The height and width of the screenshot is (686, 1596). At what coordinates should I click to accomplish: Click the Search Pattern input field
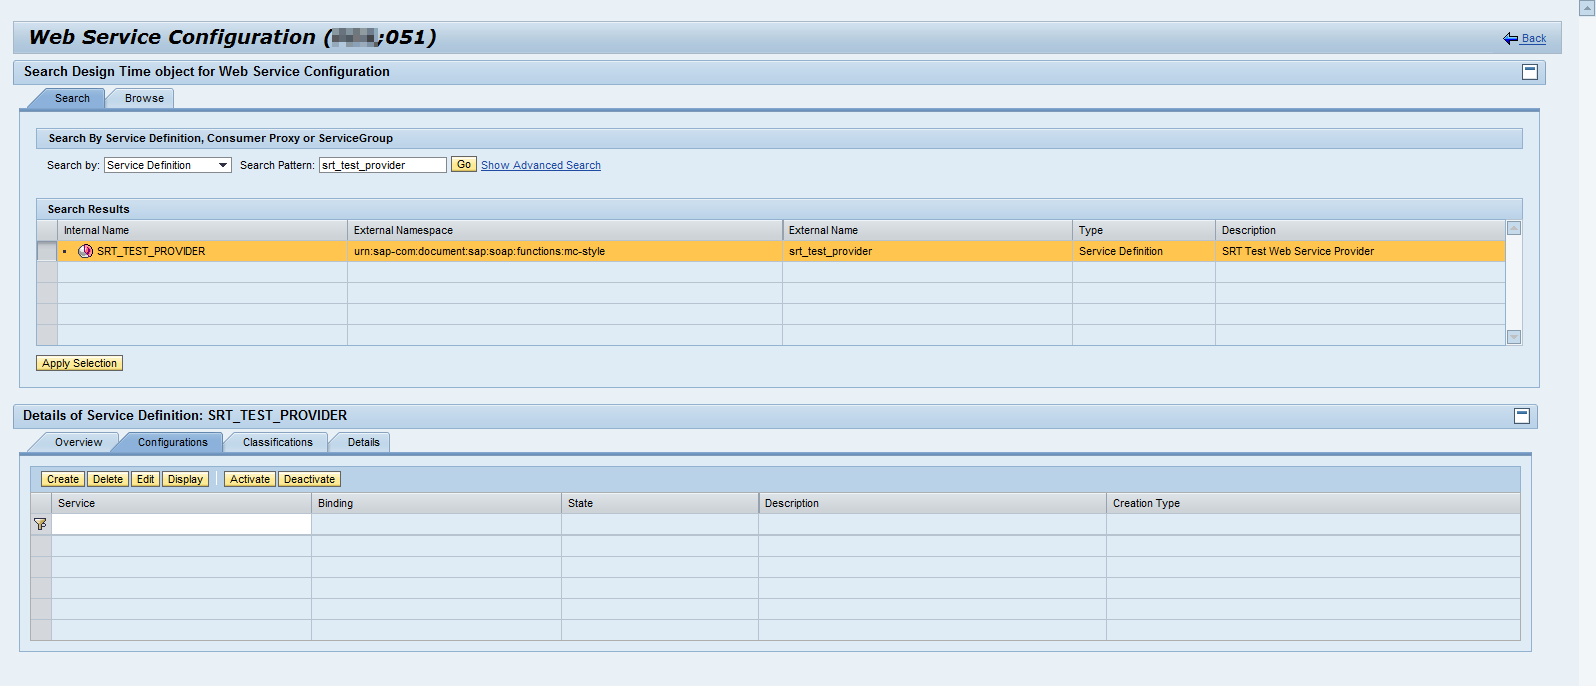[383, 165]
